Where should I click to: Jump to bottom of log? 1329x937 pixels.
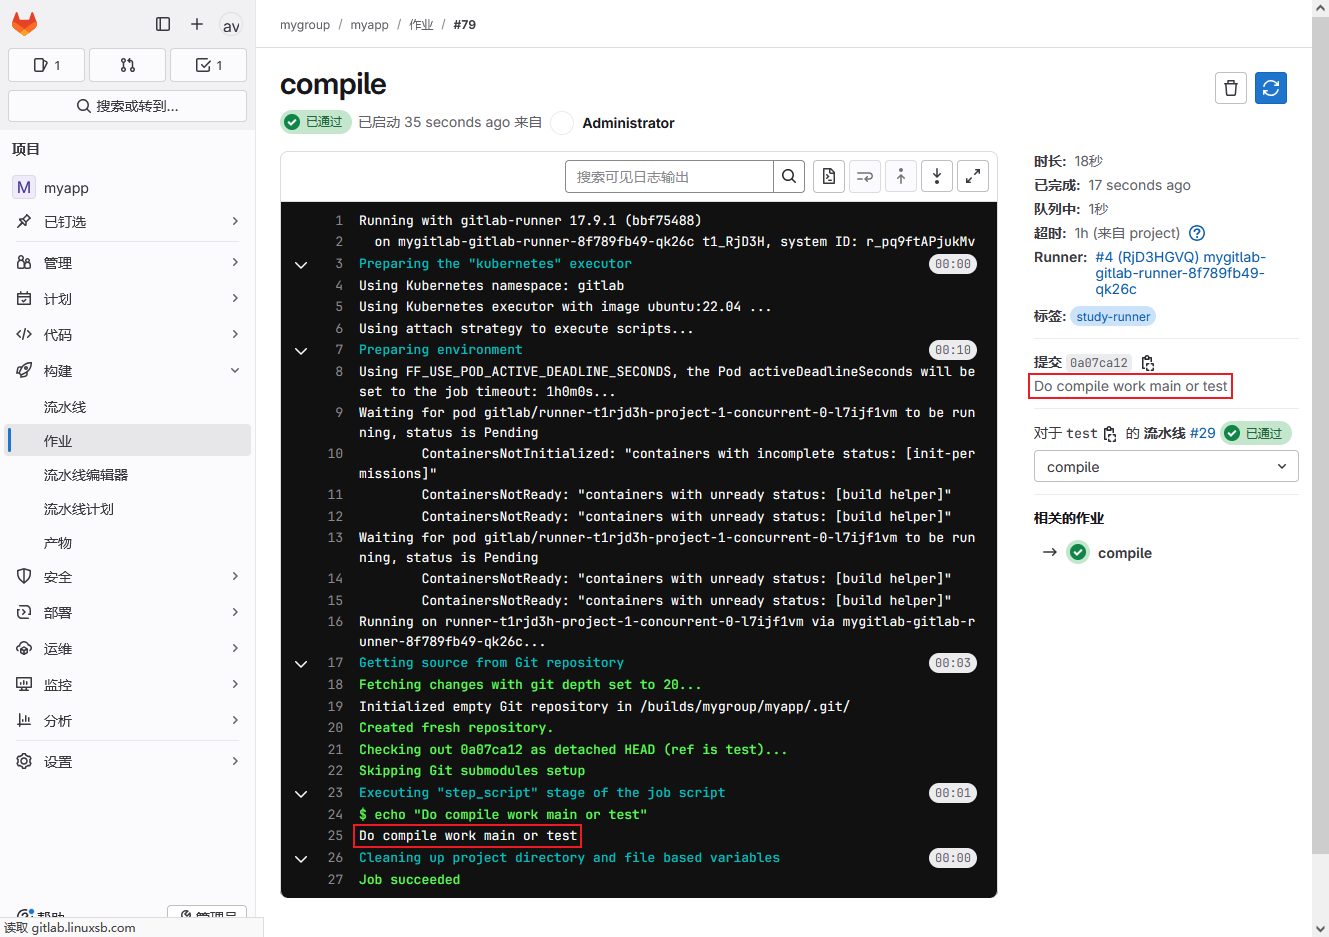point(937,176)
